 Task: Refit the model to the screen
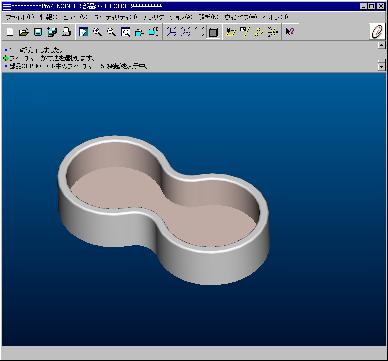(x=125, y=32)
